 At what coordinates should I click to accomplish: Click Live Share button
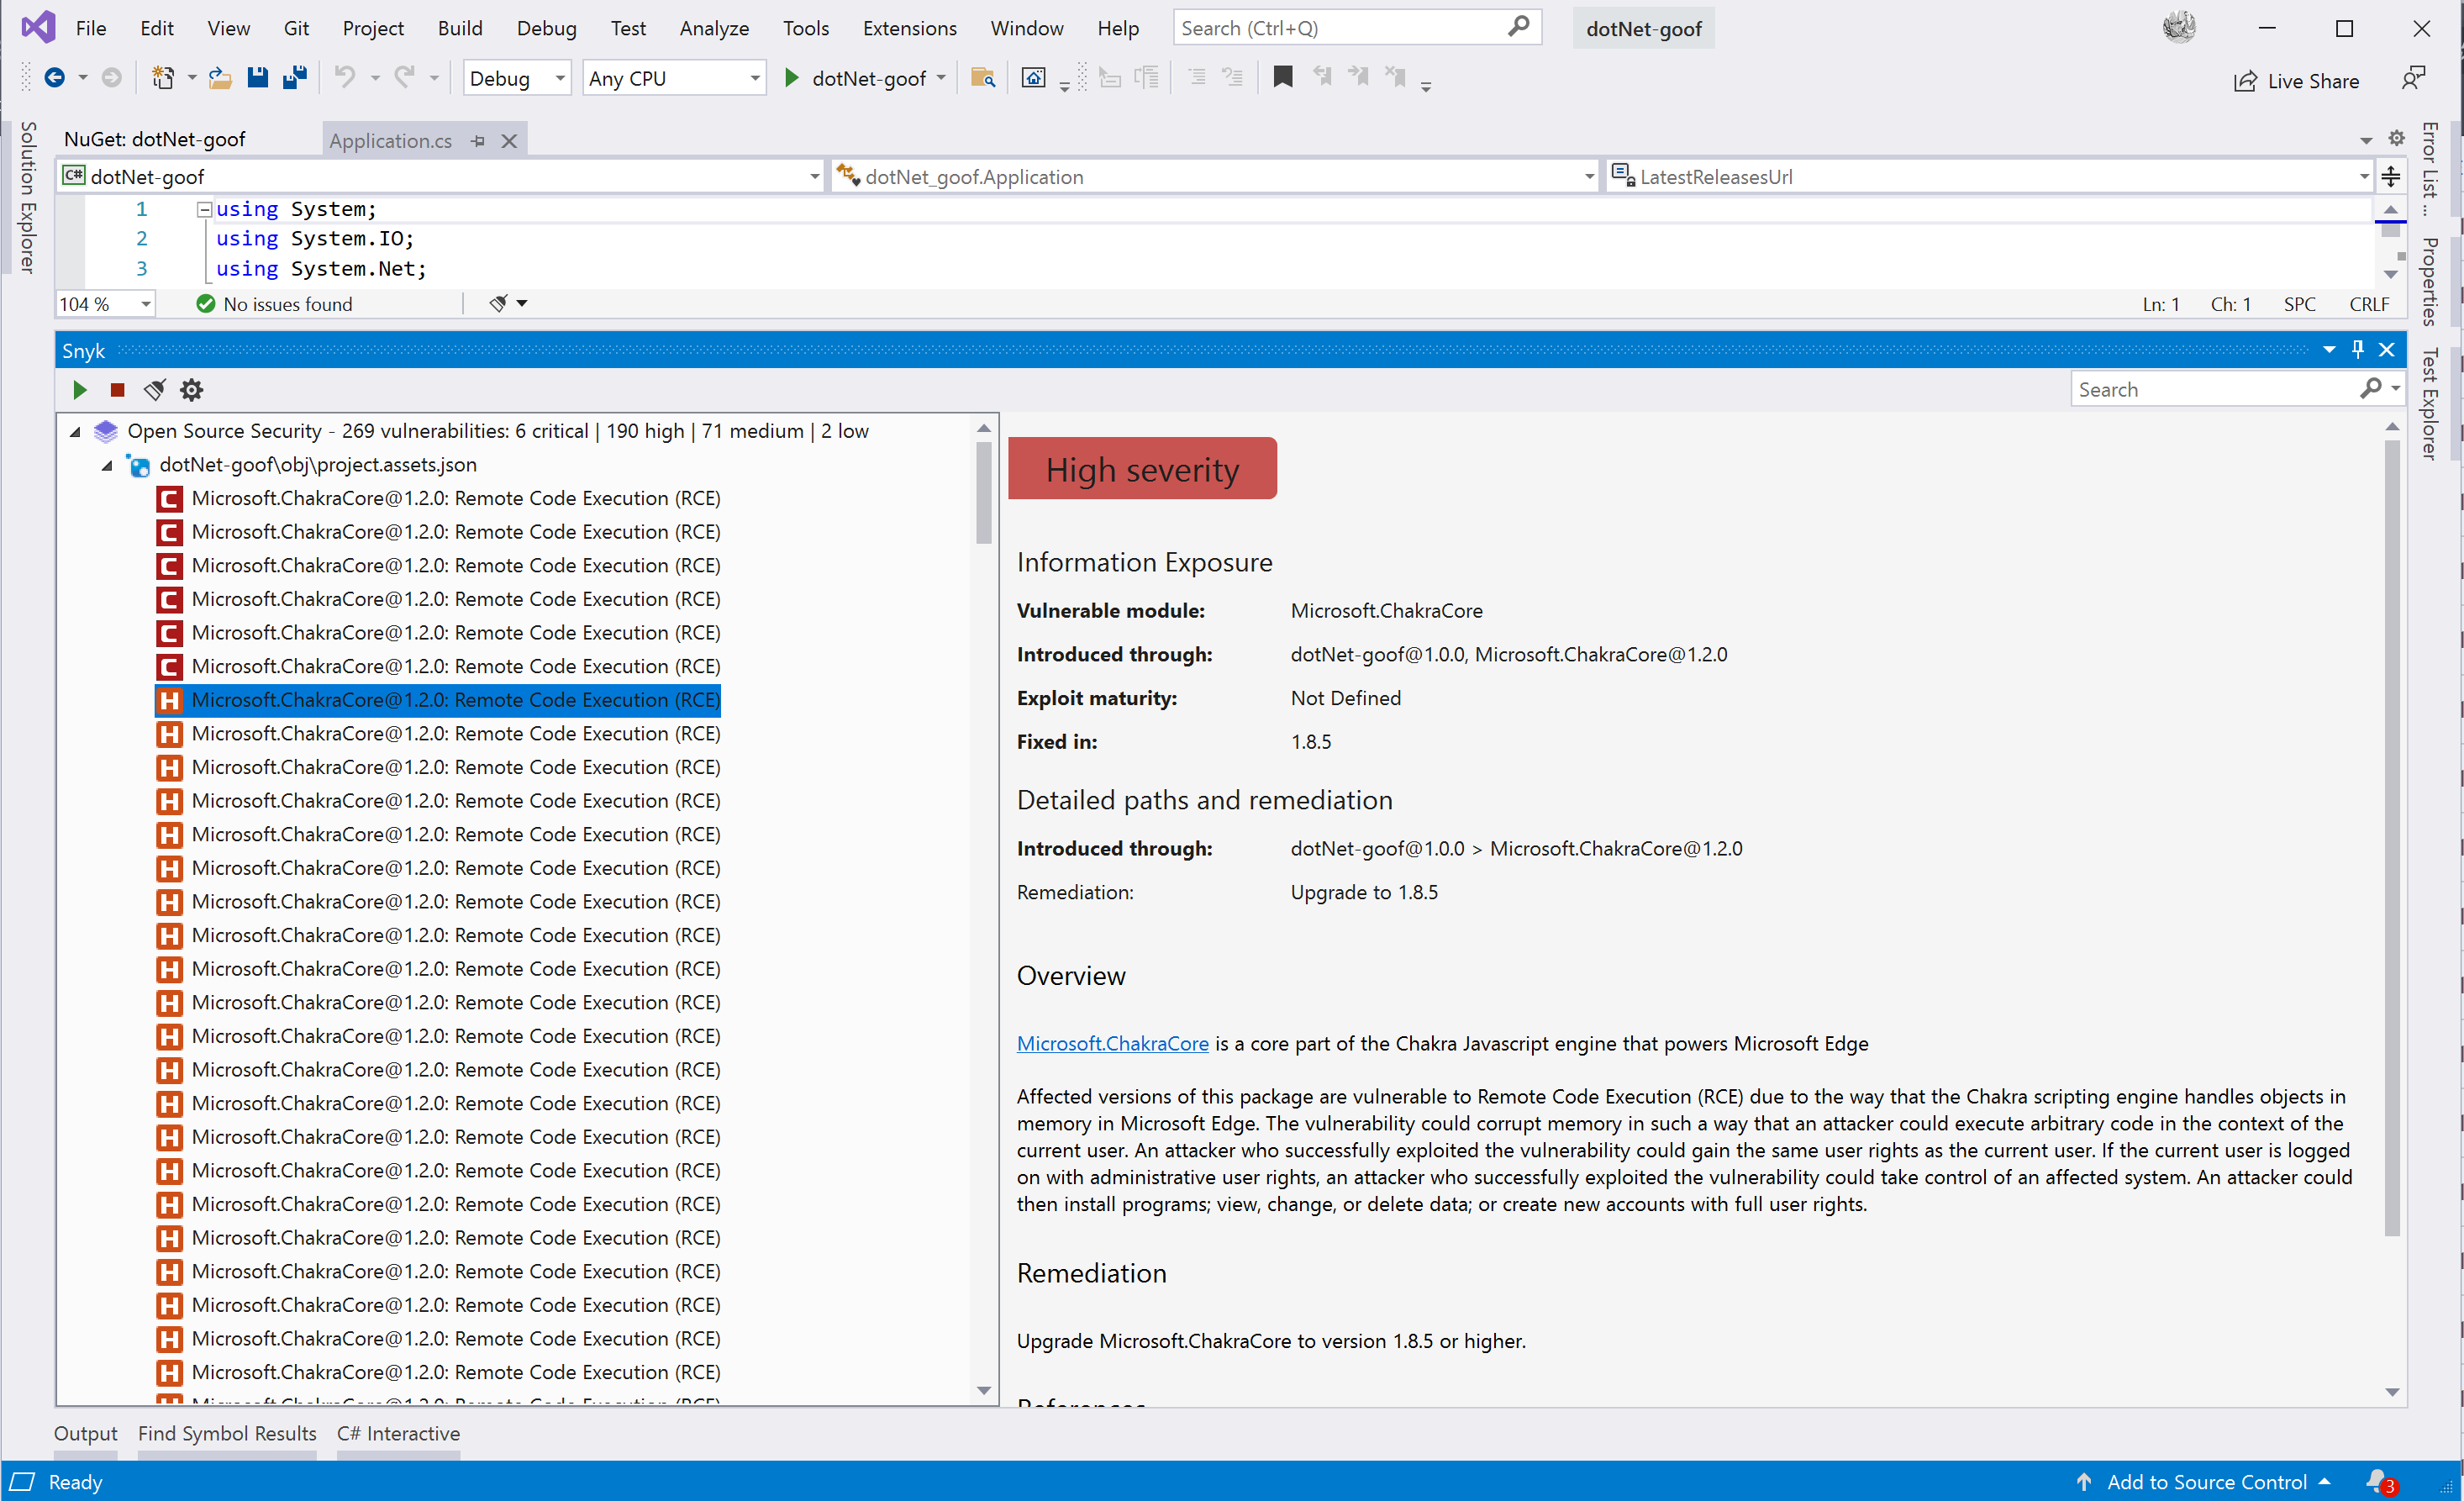(2297, 81)
